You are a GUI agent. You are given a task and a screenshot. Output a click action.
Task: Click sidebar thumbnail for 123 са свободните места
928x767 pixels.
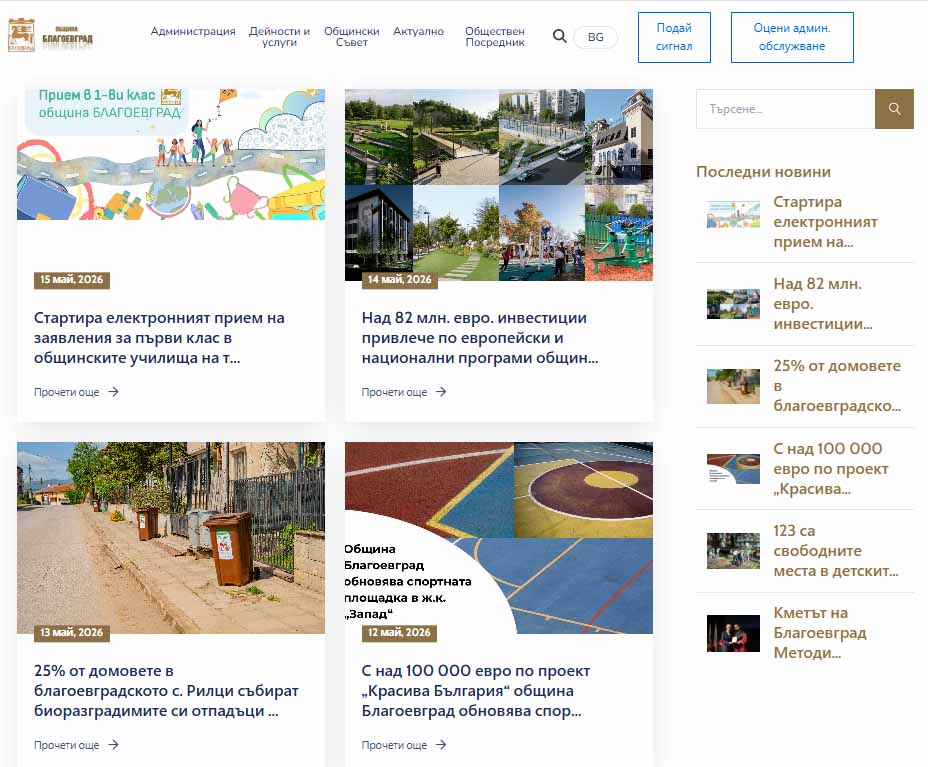click(x=733, y=550)
